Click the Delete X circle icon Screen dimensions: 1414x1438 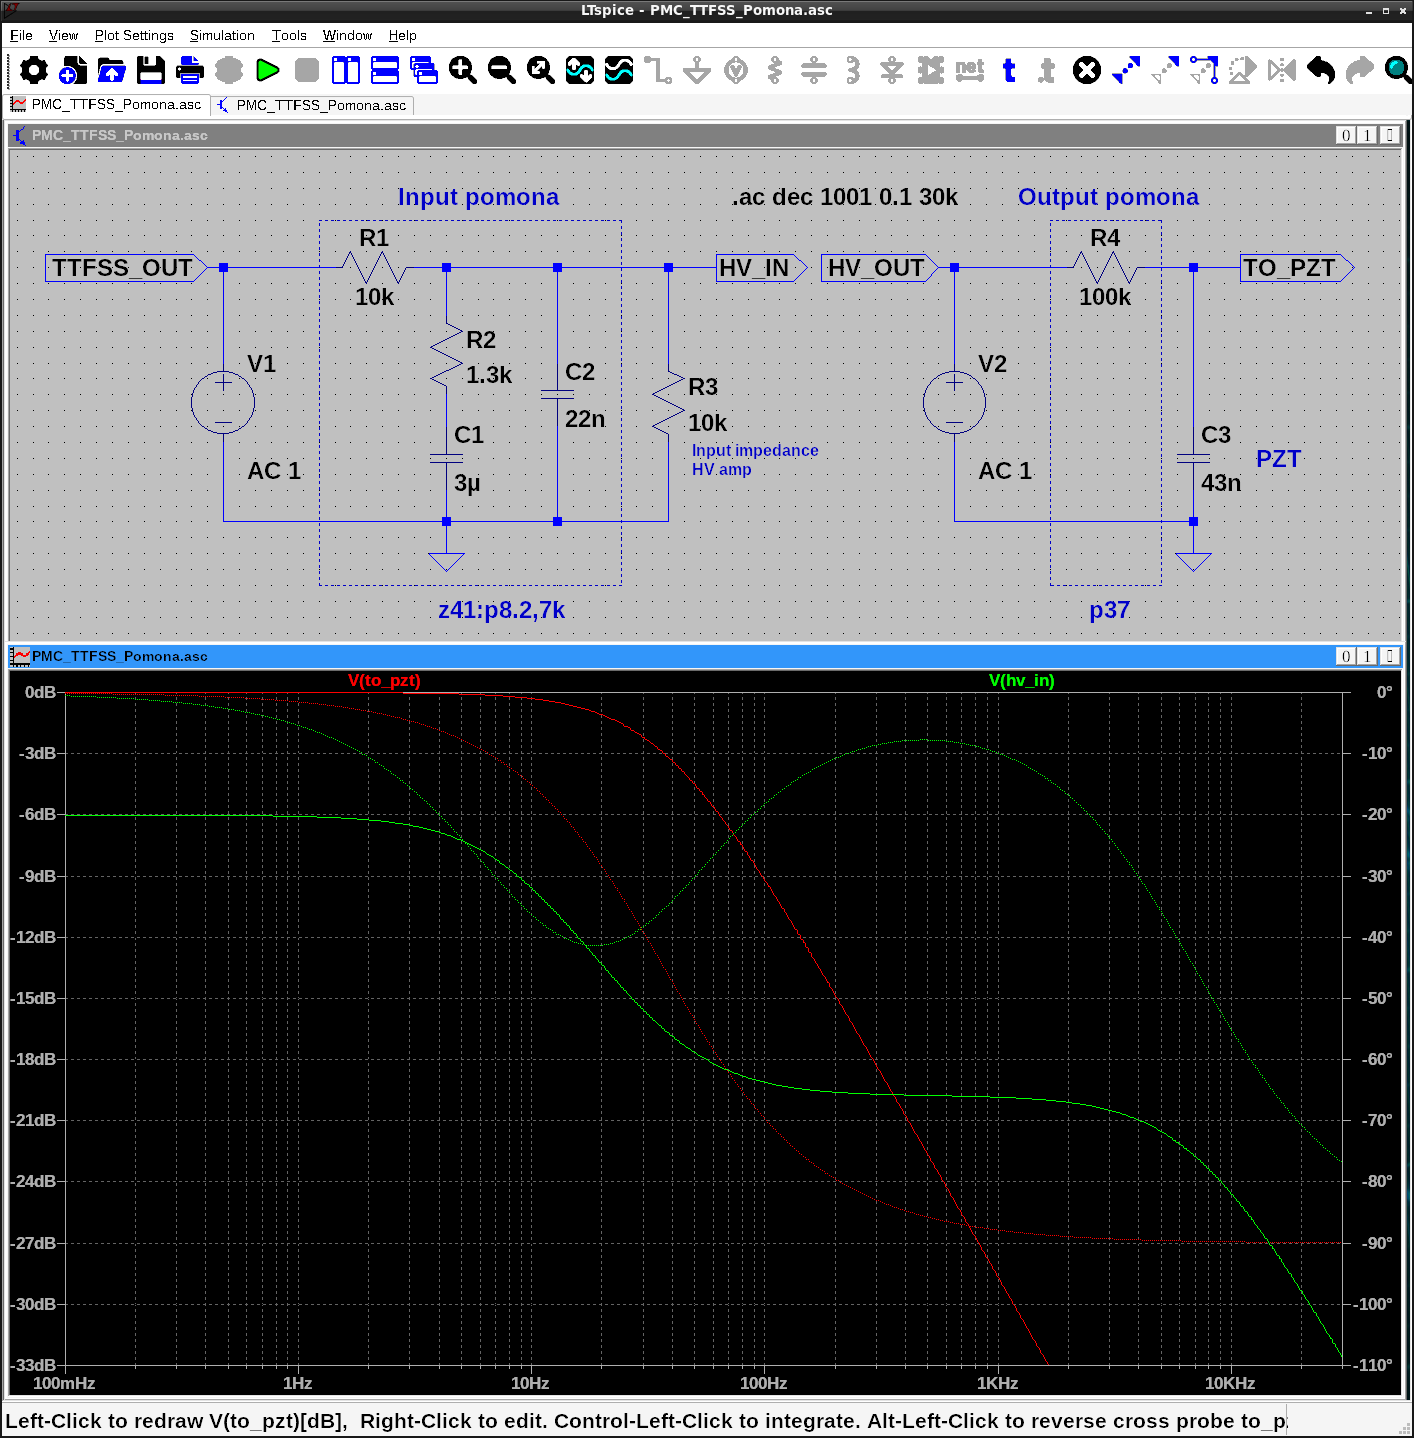pyautogui.click(x=1087, y=70)
